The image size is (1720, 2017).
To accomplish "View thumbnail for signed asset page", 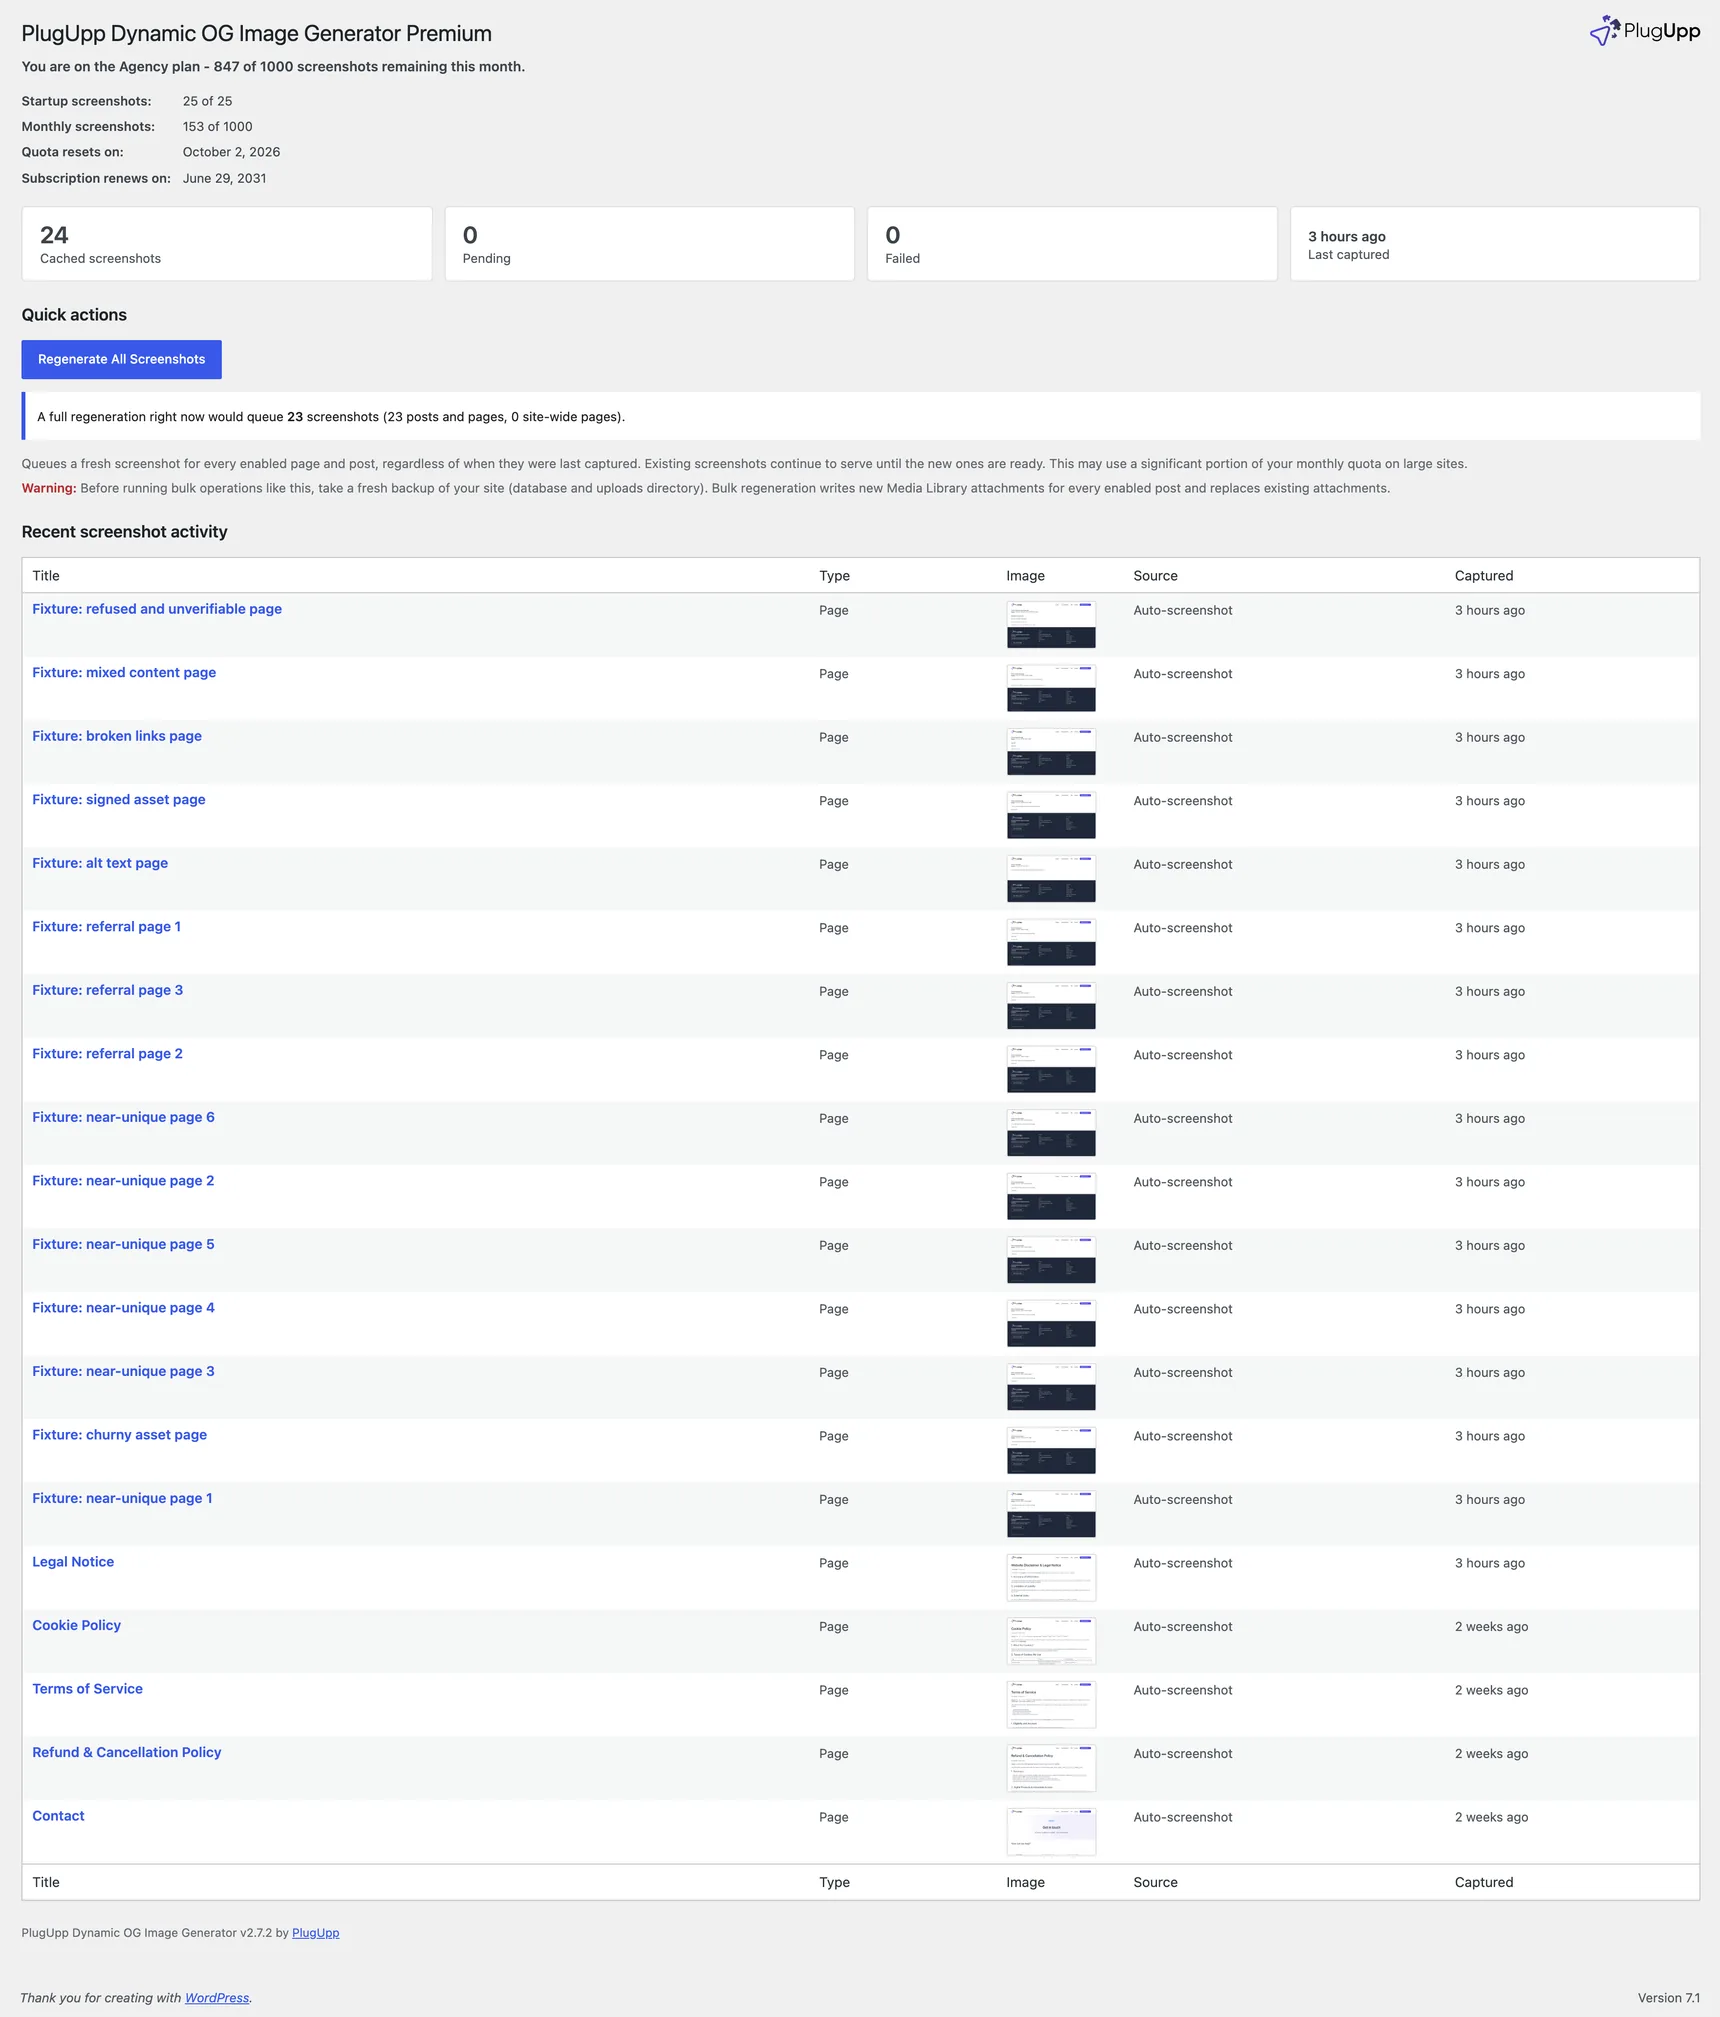I will tap(1051, 815).
